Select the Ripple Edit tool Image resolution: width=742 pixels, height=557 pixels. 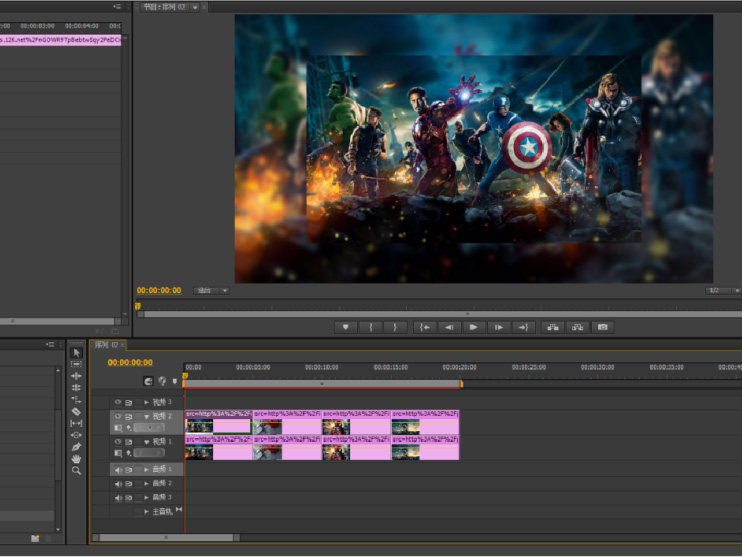click(76, 376)
